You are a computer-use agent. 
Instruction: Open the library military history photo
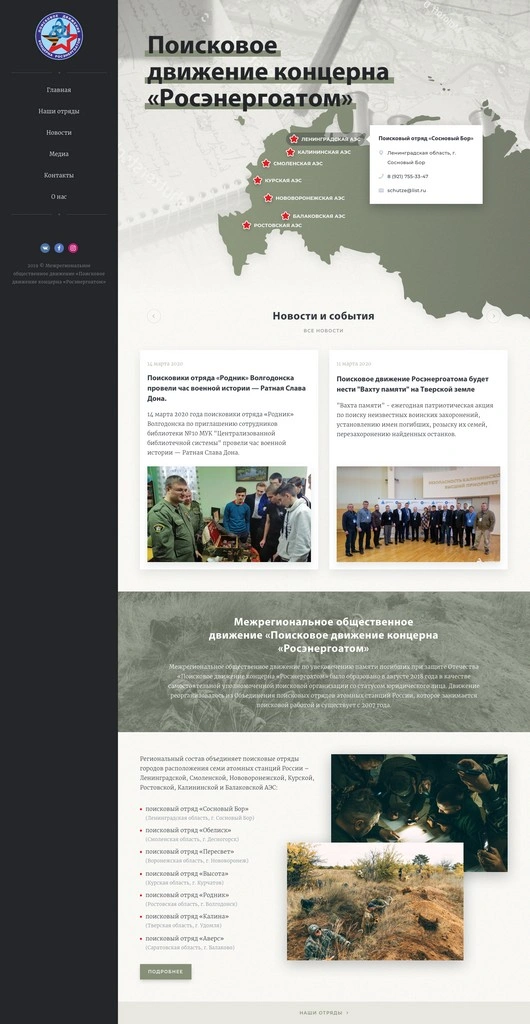point(229,514)
